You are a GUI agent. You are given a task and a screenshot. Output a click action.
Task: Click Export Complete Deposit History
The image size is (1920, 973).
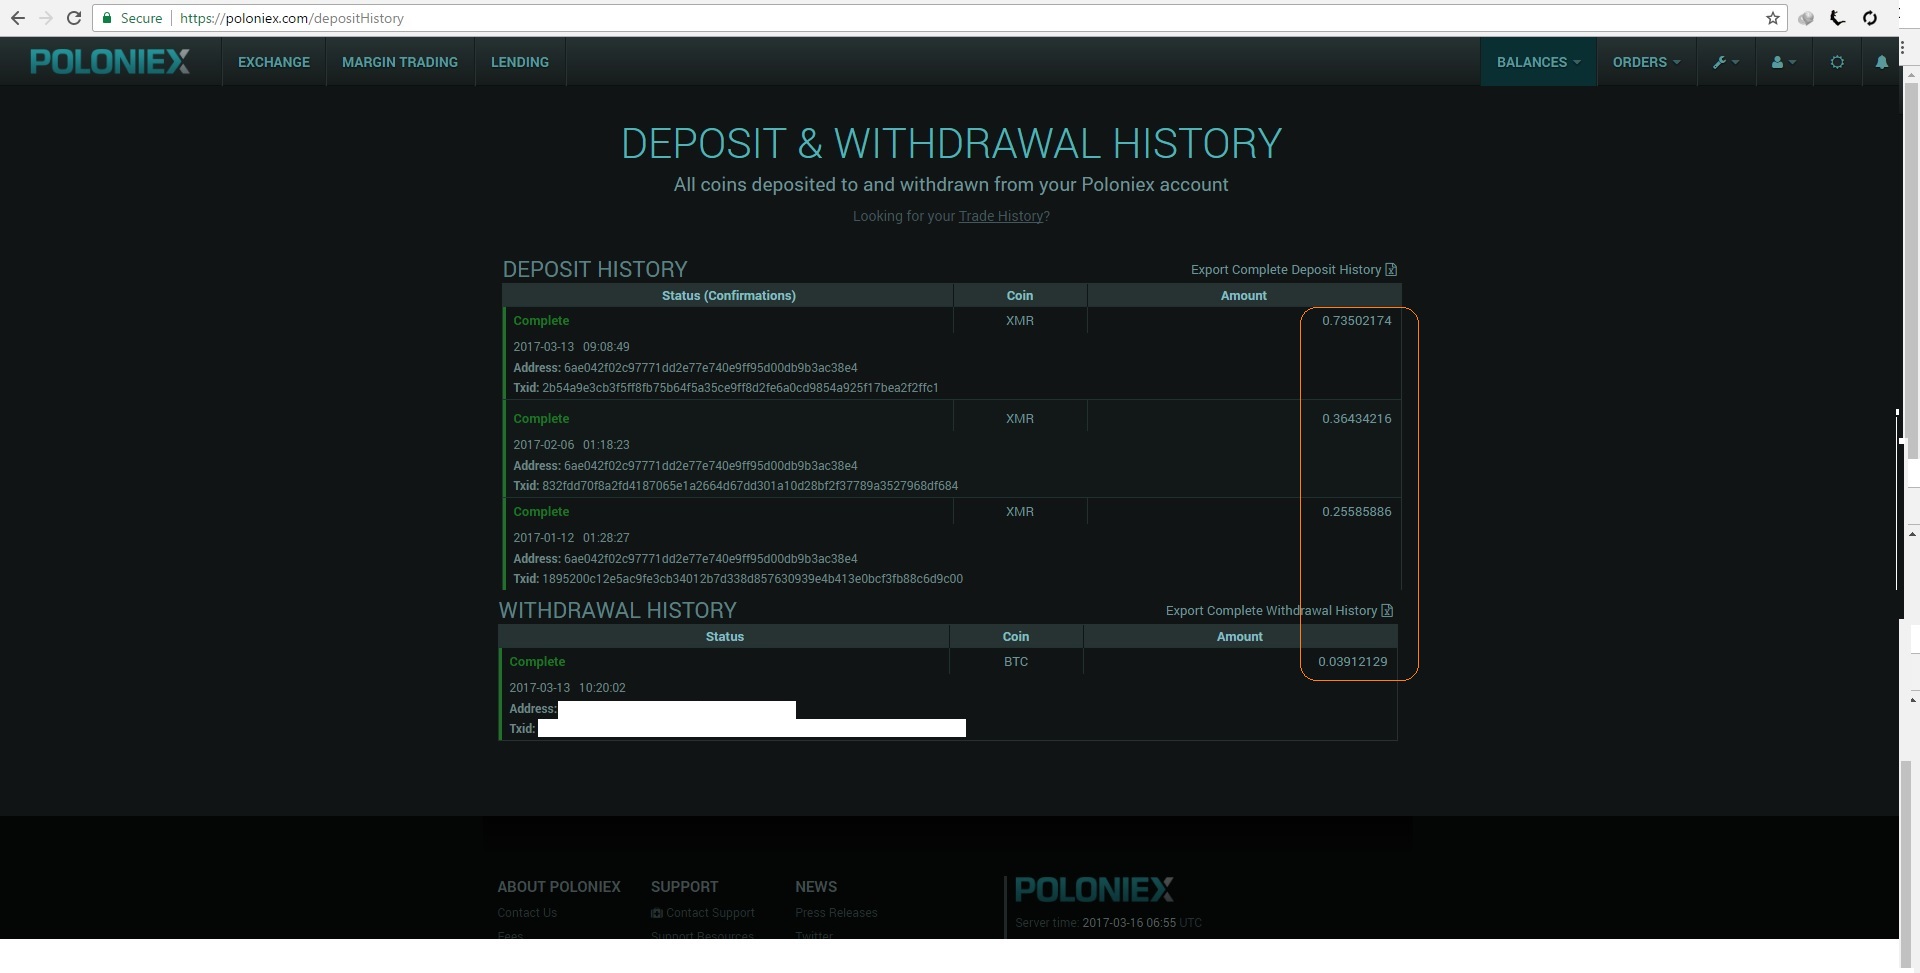tap(1286, 270)
